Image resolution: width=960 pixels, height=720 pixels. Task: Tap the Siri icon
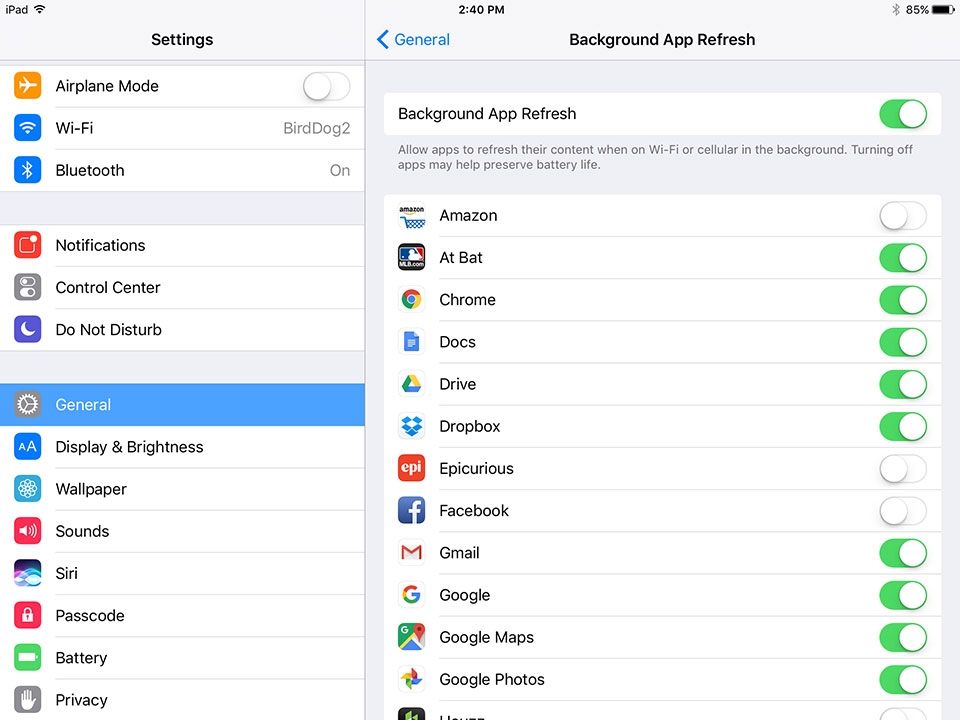pyautogui.click(x=28, y=573)
